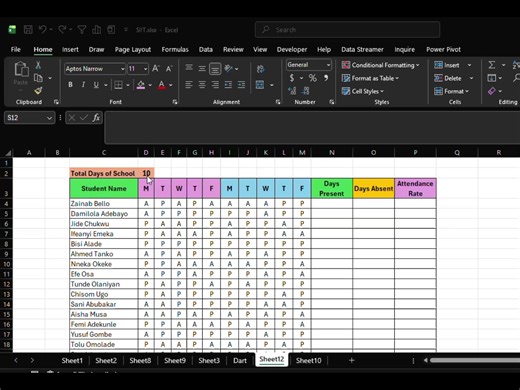Toggle Italic formatting
This screenshot has height=390, width=520.
[x=83, y=85]
